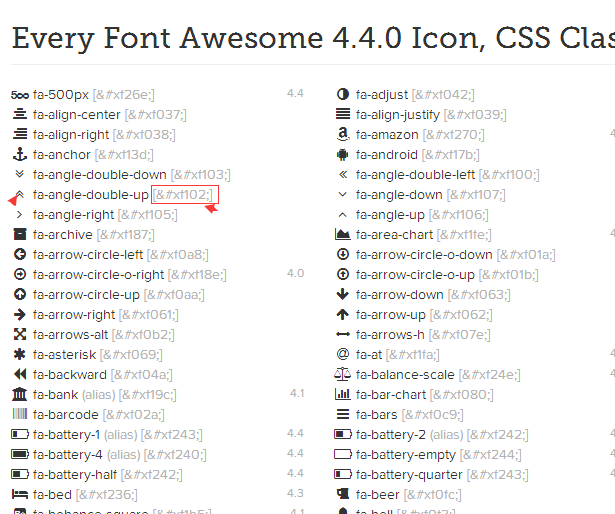The image size is (615, 514).
Task: Click the fa-arrow-circle-o-right icon
Action: click(x=20, y=274)
